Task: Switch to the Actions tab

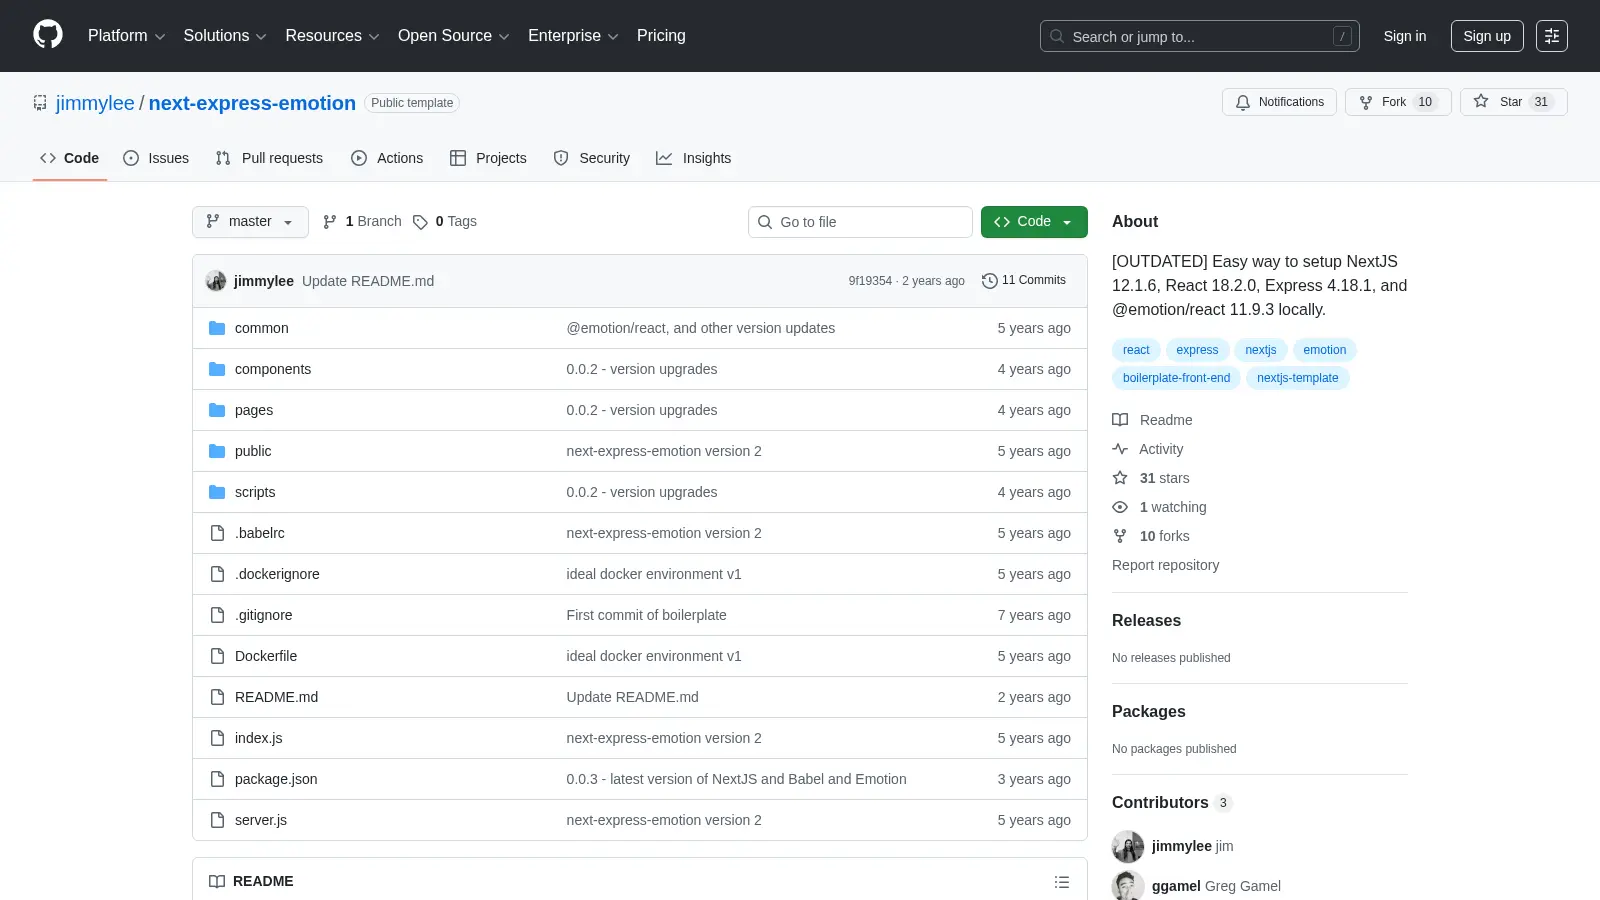Action: [387, 158]
